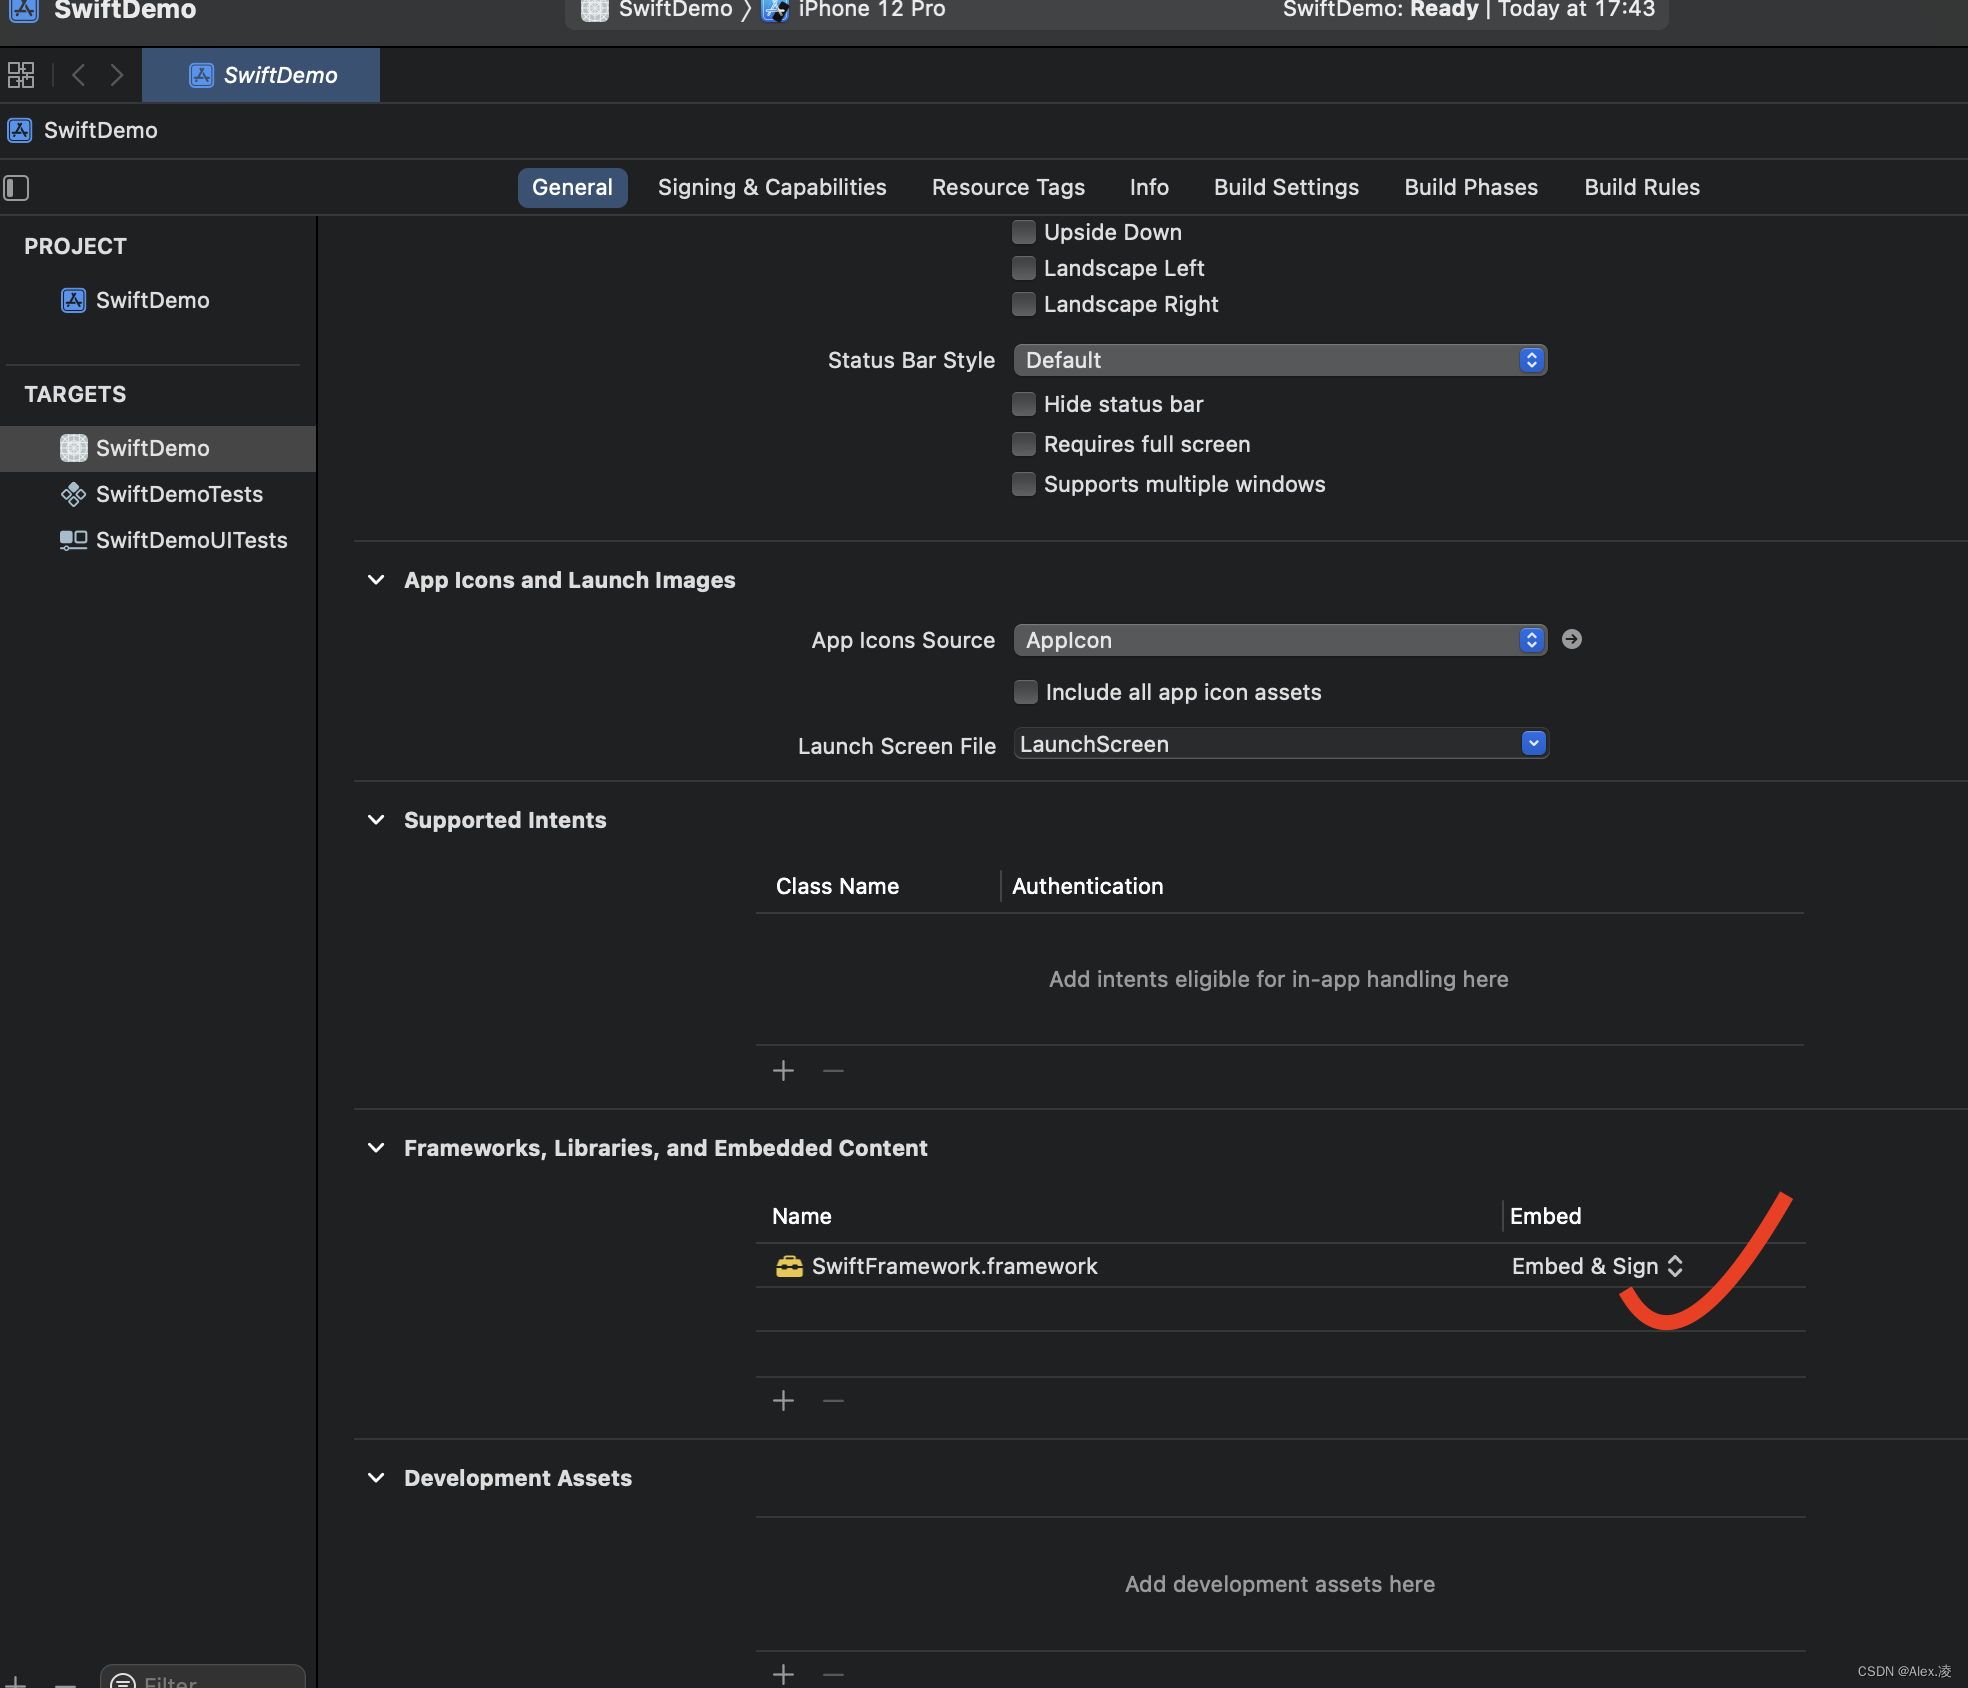Click Authentication column header
1968x1688 pixels.
pos(1087,886)
